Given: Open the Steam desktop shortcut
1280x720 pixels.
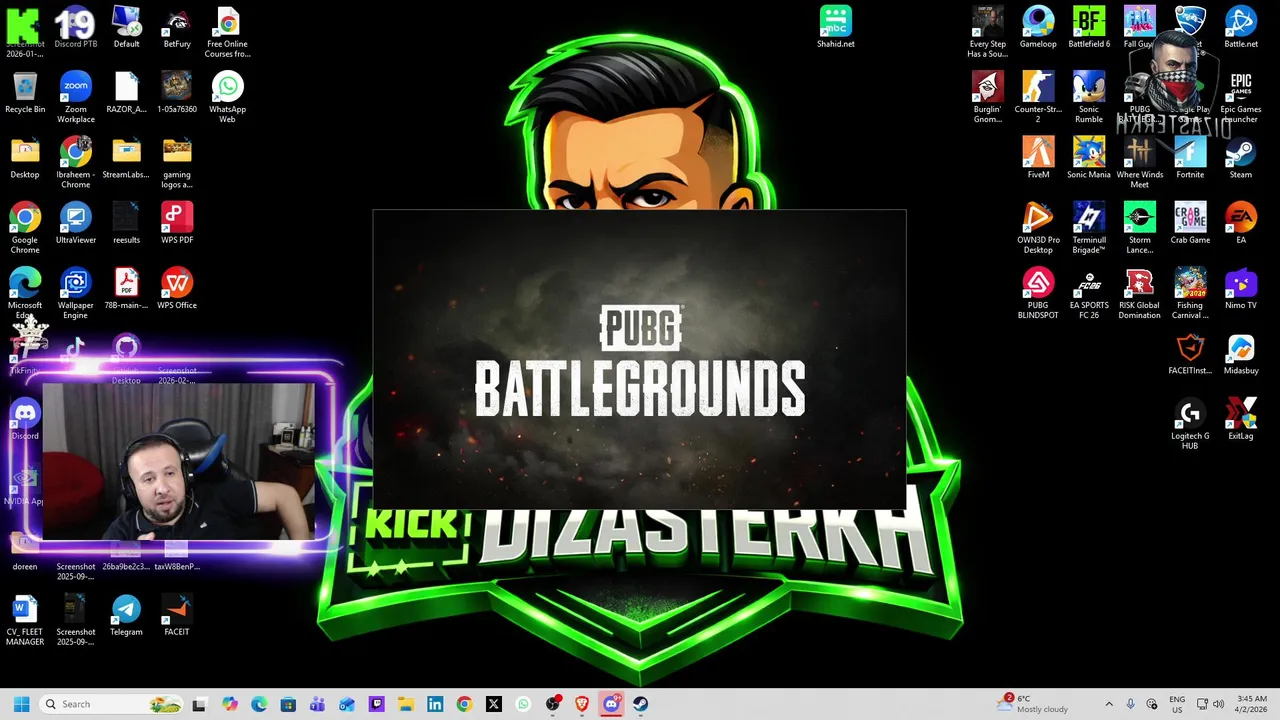Looking at the screenshot, I should point(1241,159).
